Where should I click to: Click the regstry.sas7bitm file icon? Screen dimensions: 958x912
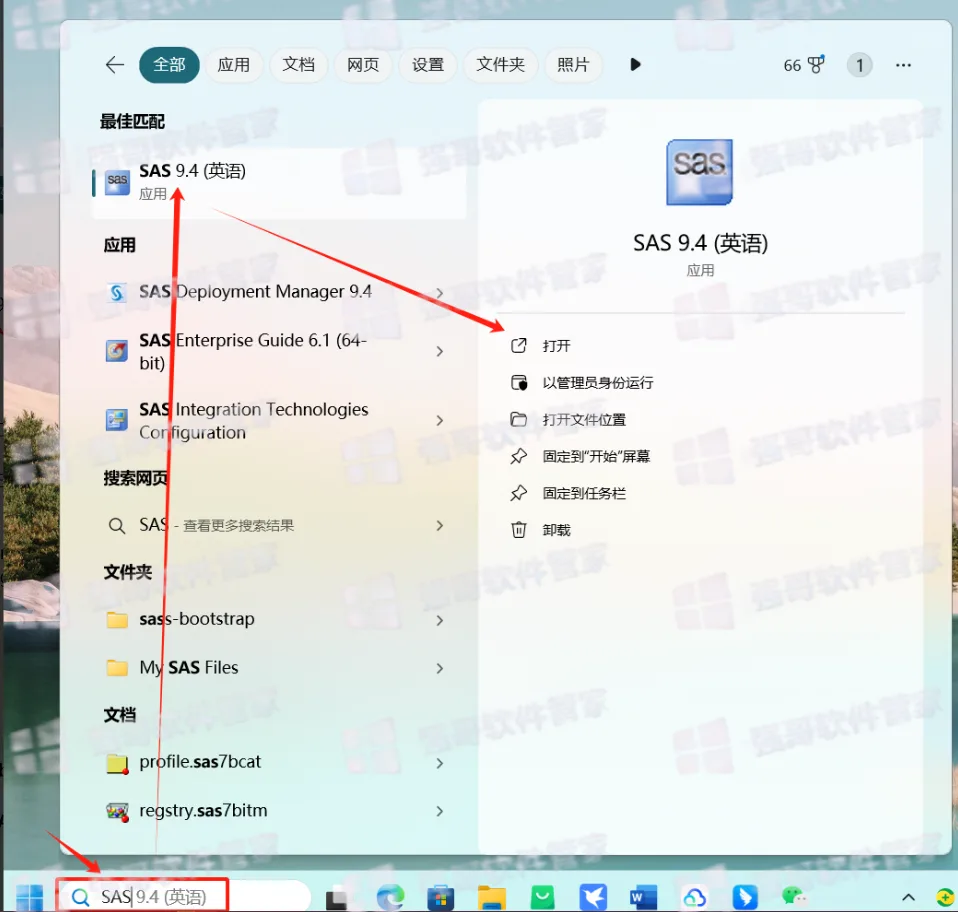coord(117,812)
